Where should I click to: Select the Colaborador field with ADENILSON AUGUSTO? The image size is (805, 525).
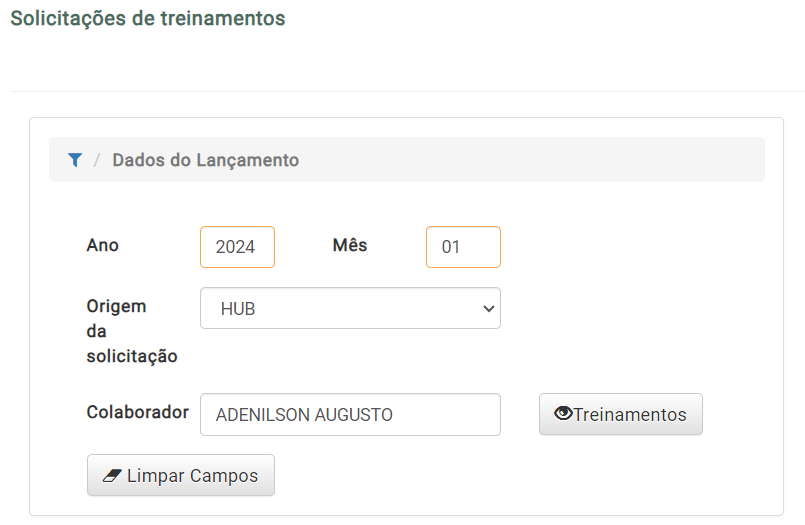pyautogui.click(x=350, y=415)
